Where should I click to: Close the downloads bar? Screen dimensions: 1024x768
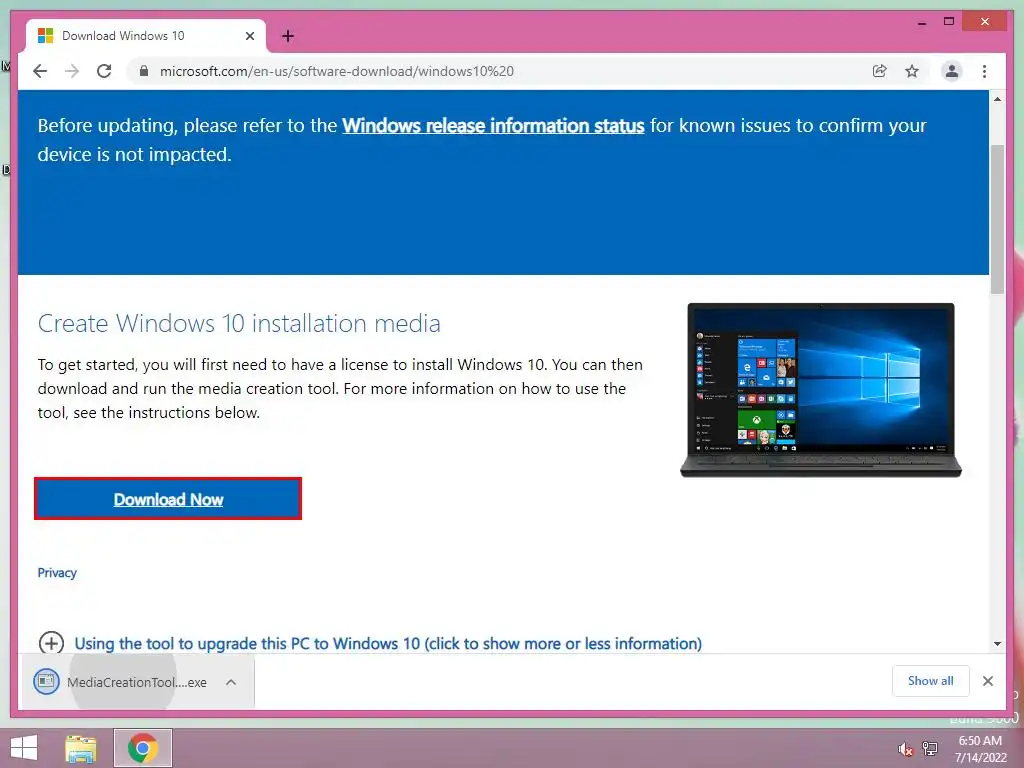(987, 681)
